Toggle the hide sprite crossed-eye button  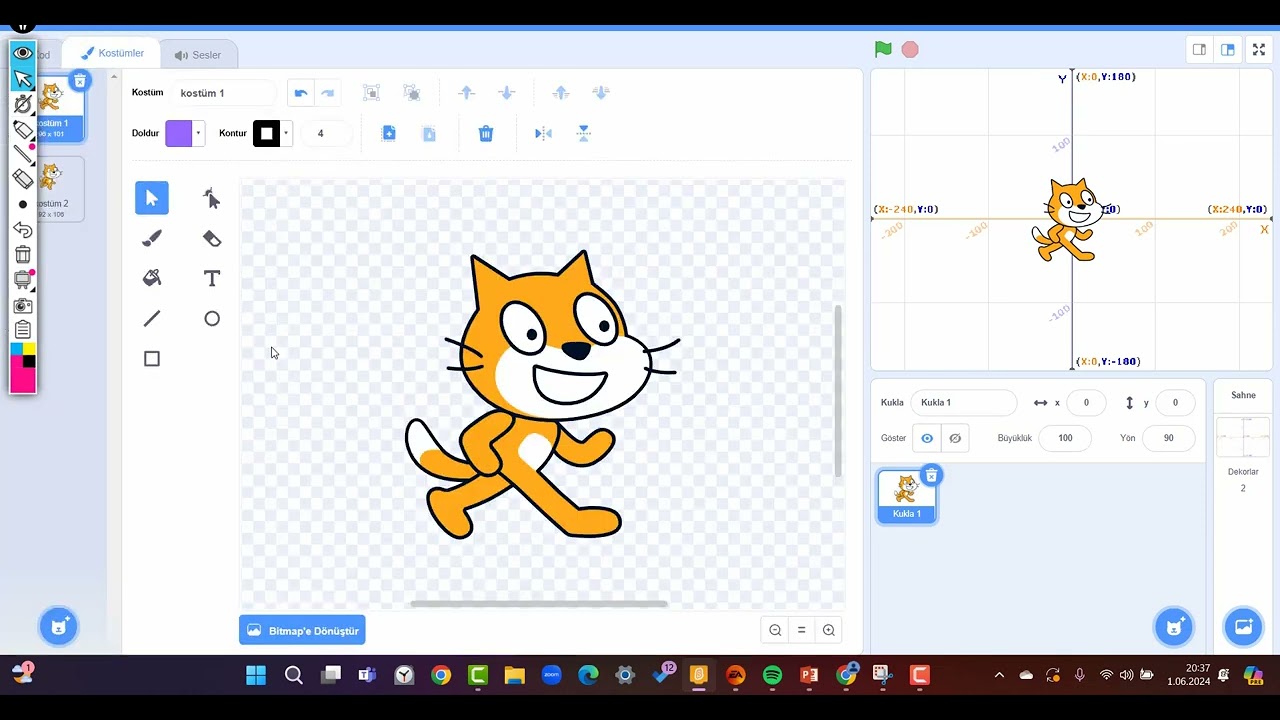click(x=955, y=438)
